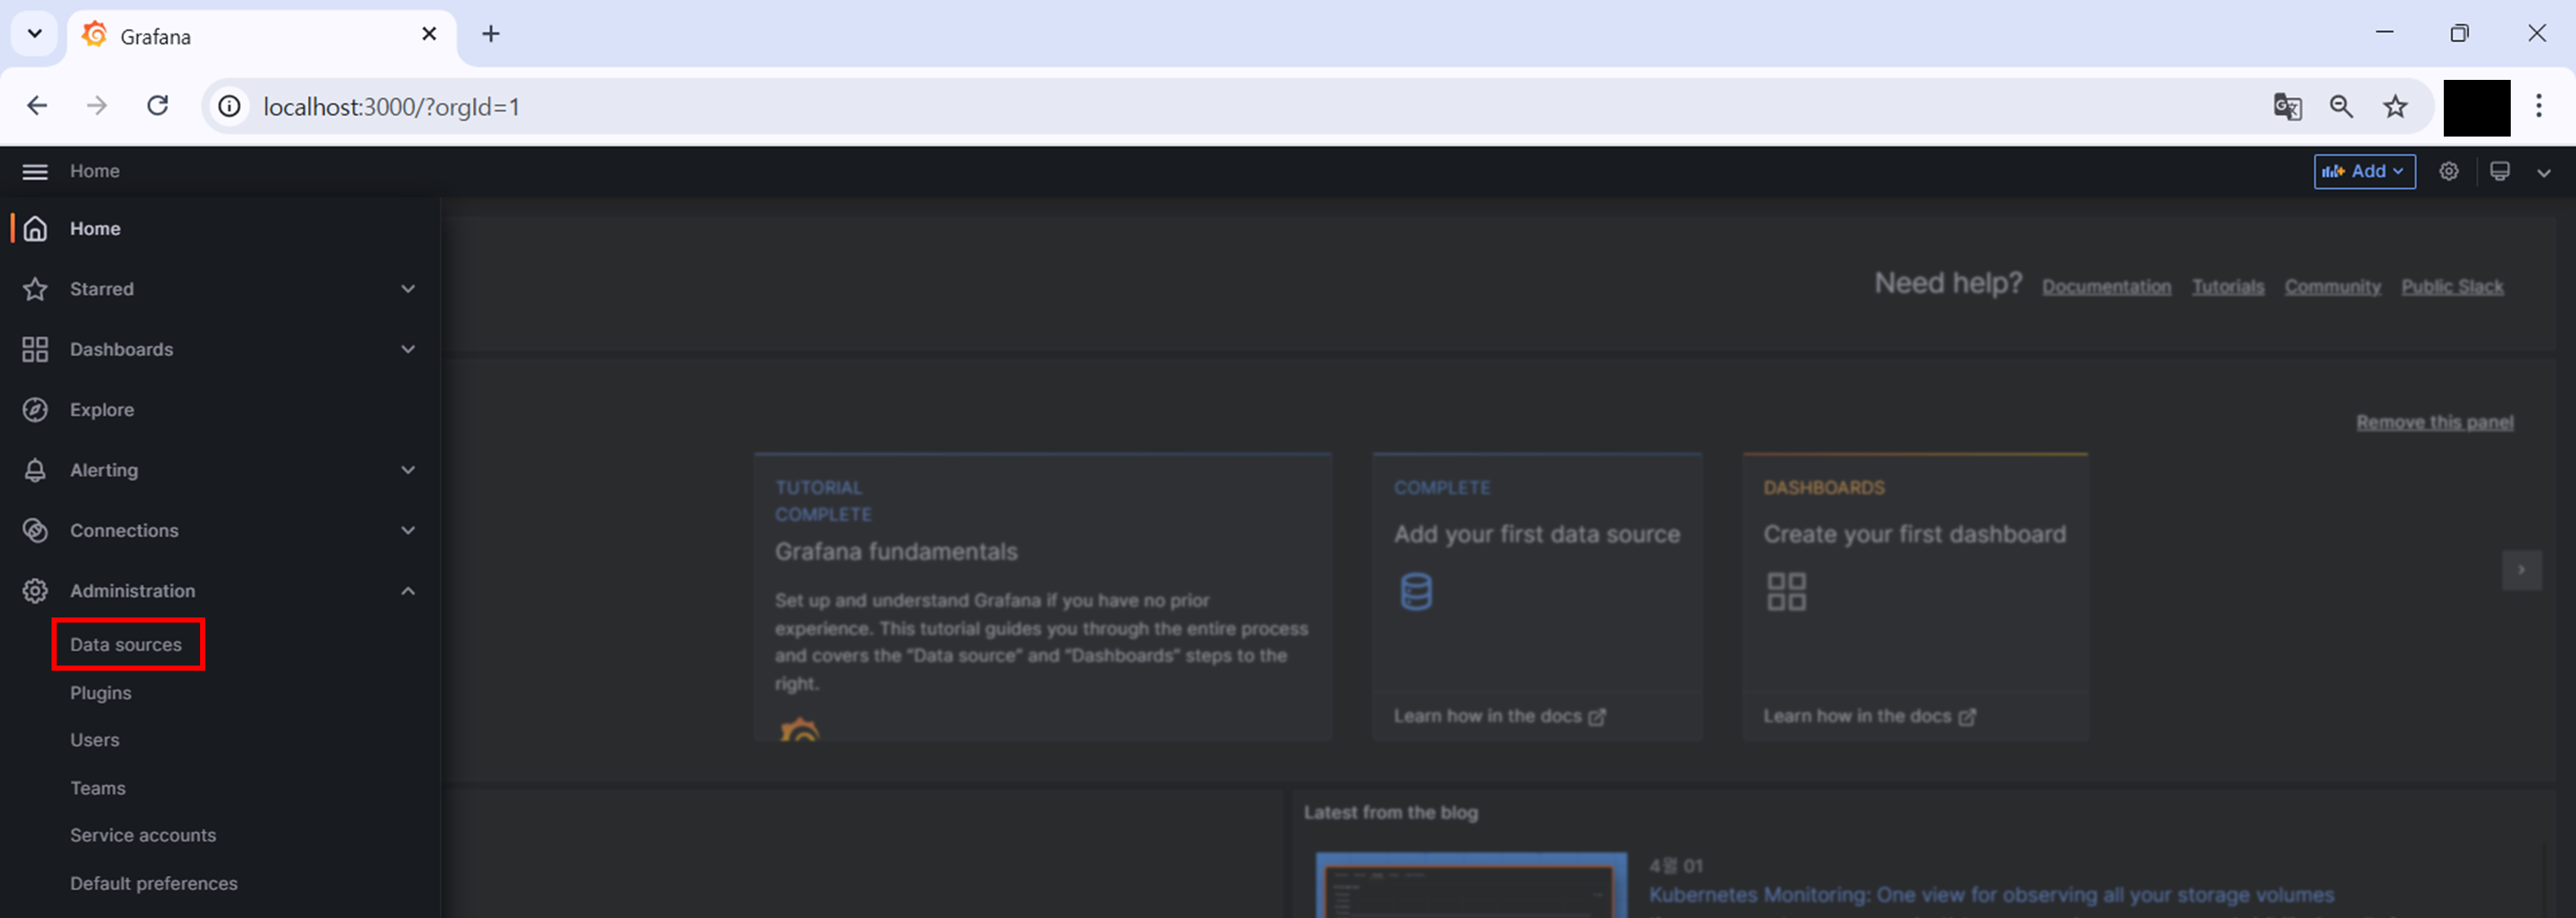Screen dimensions: 2576x918
Task: Open Default preferences under Administration
Action: click(154, 883)
